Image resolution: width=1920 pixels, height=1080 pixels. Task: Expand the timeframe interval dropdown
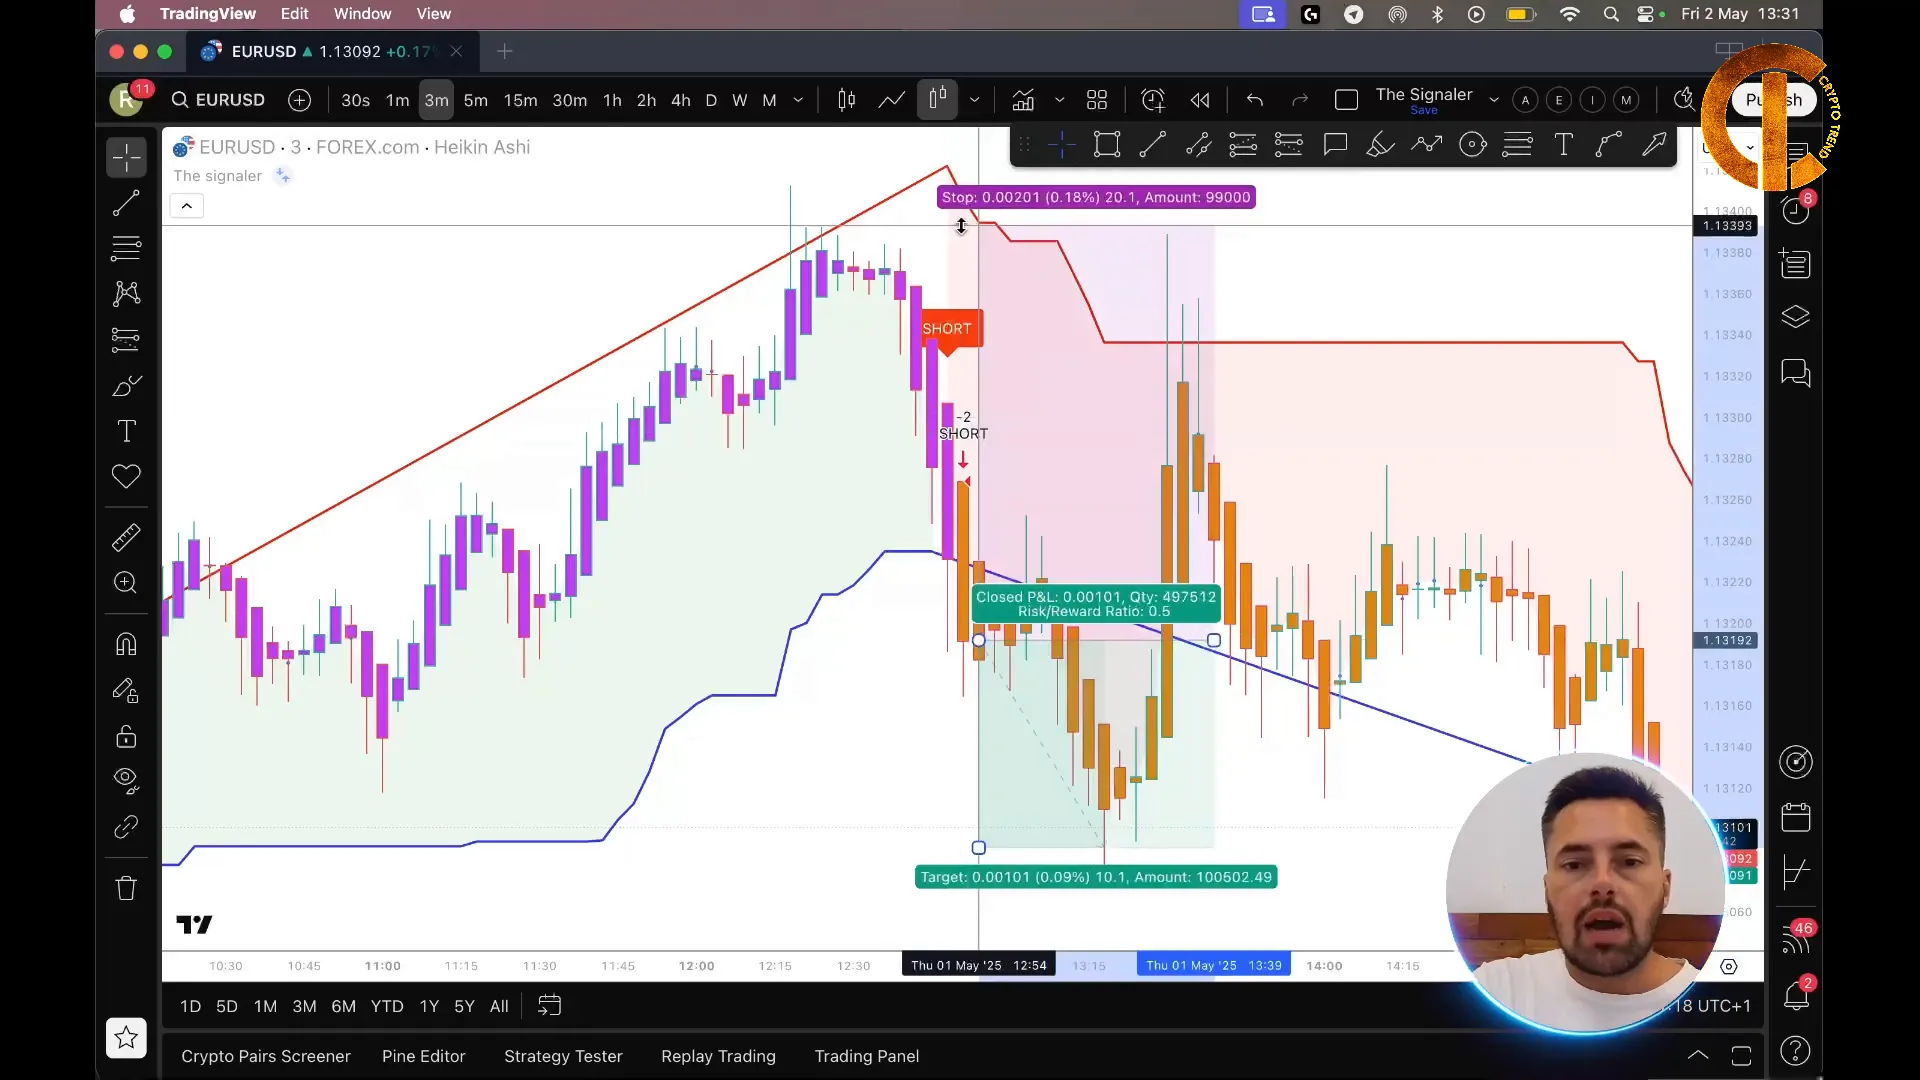point(798,100)
